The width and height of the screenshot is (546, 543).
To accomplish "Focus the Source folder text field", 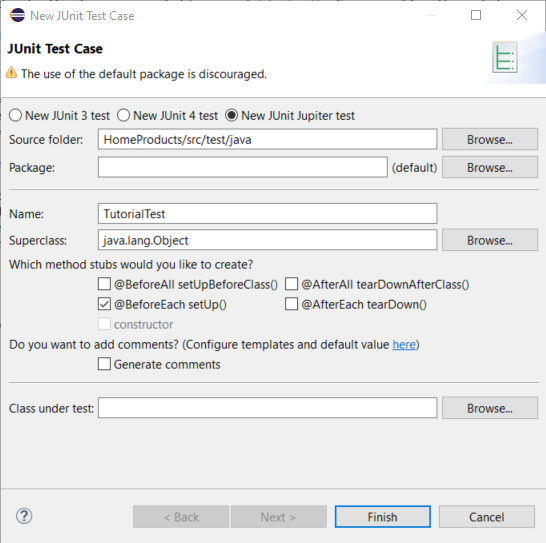I will 267,139.
